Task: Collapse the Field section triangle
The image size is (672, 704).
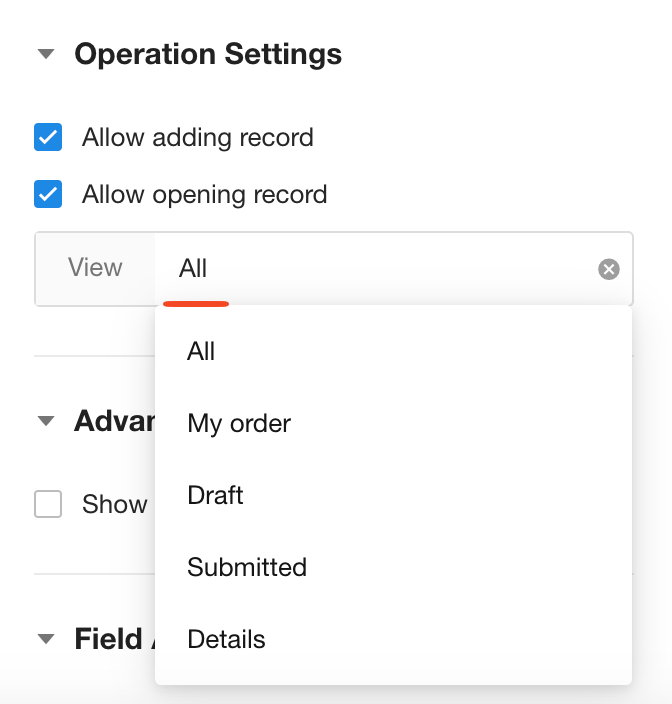Action: click(45, 639)
